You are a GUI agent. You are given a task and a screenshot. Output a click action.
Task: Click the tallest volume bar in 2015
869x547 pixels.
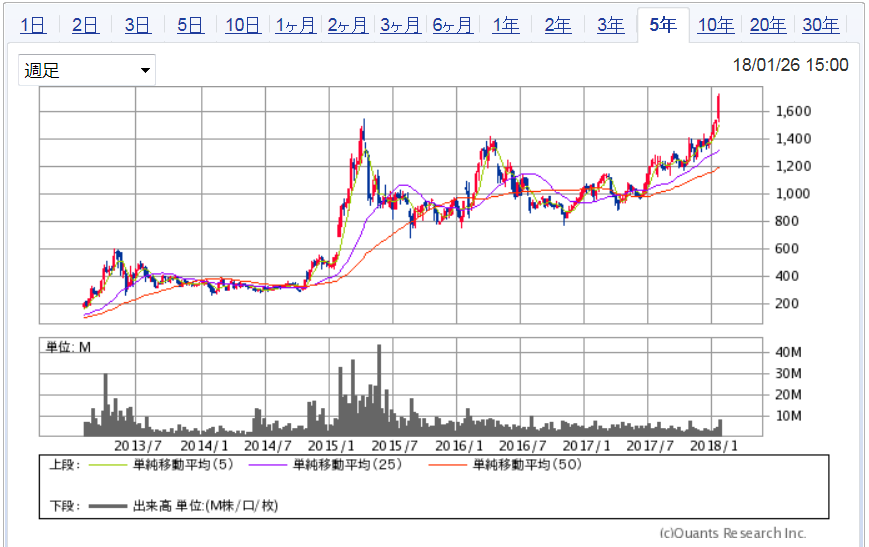pos(379,390)
